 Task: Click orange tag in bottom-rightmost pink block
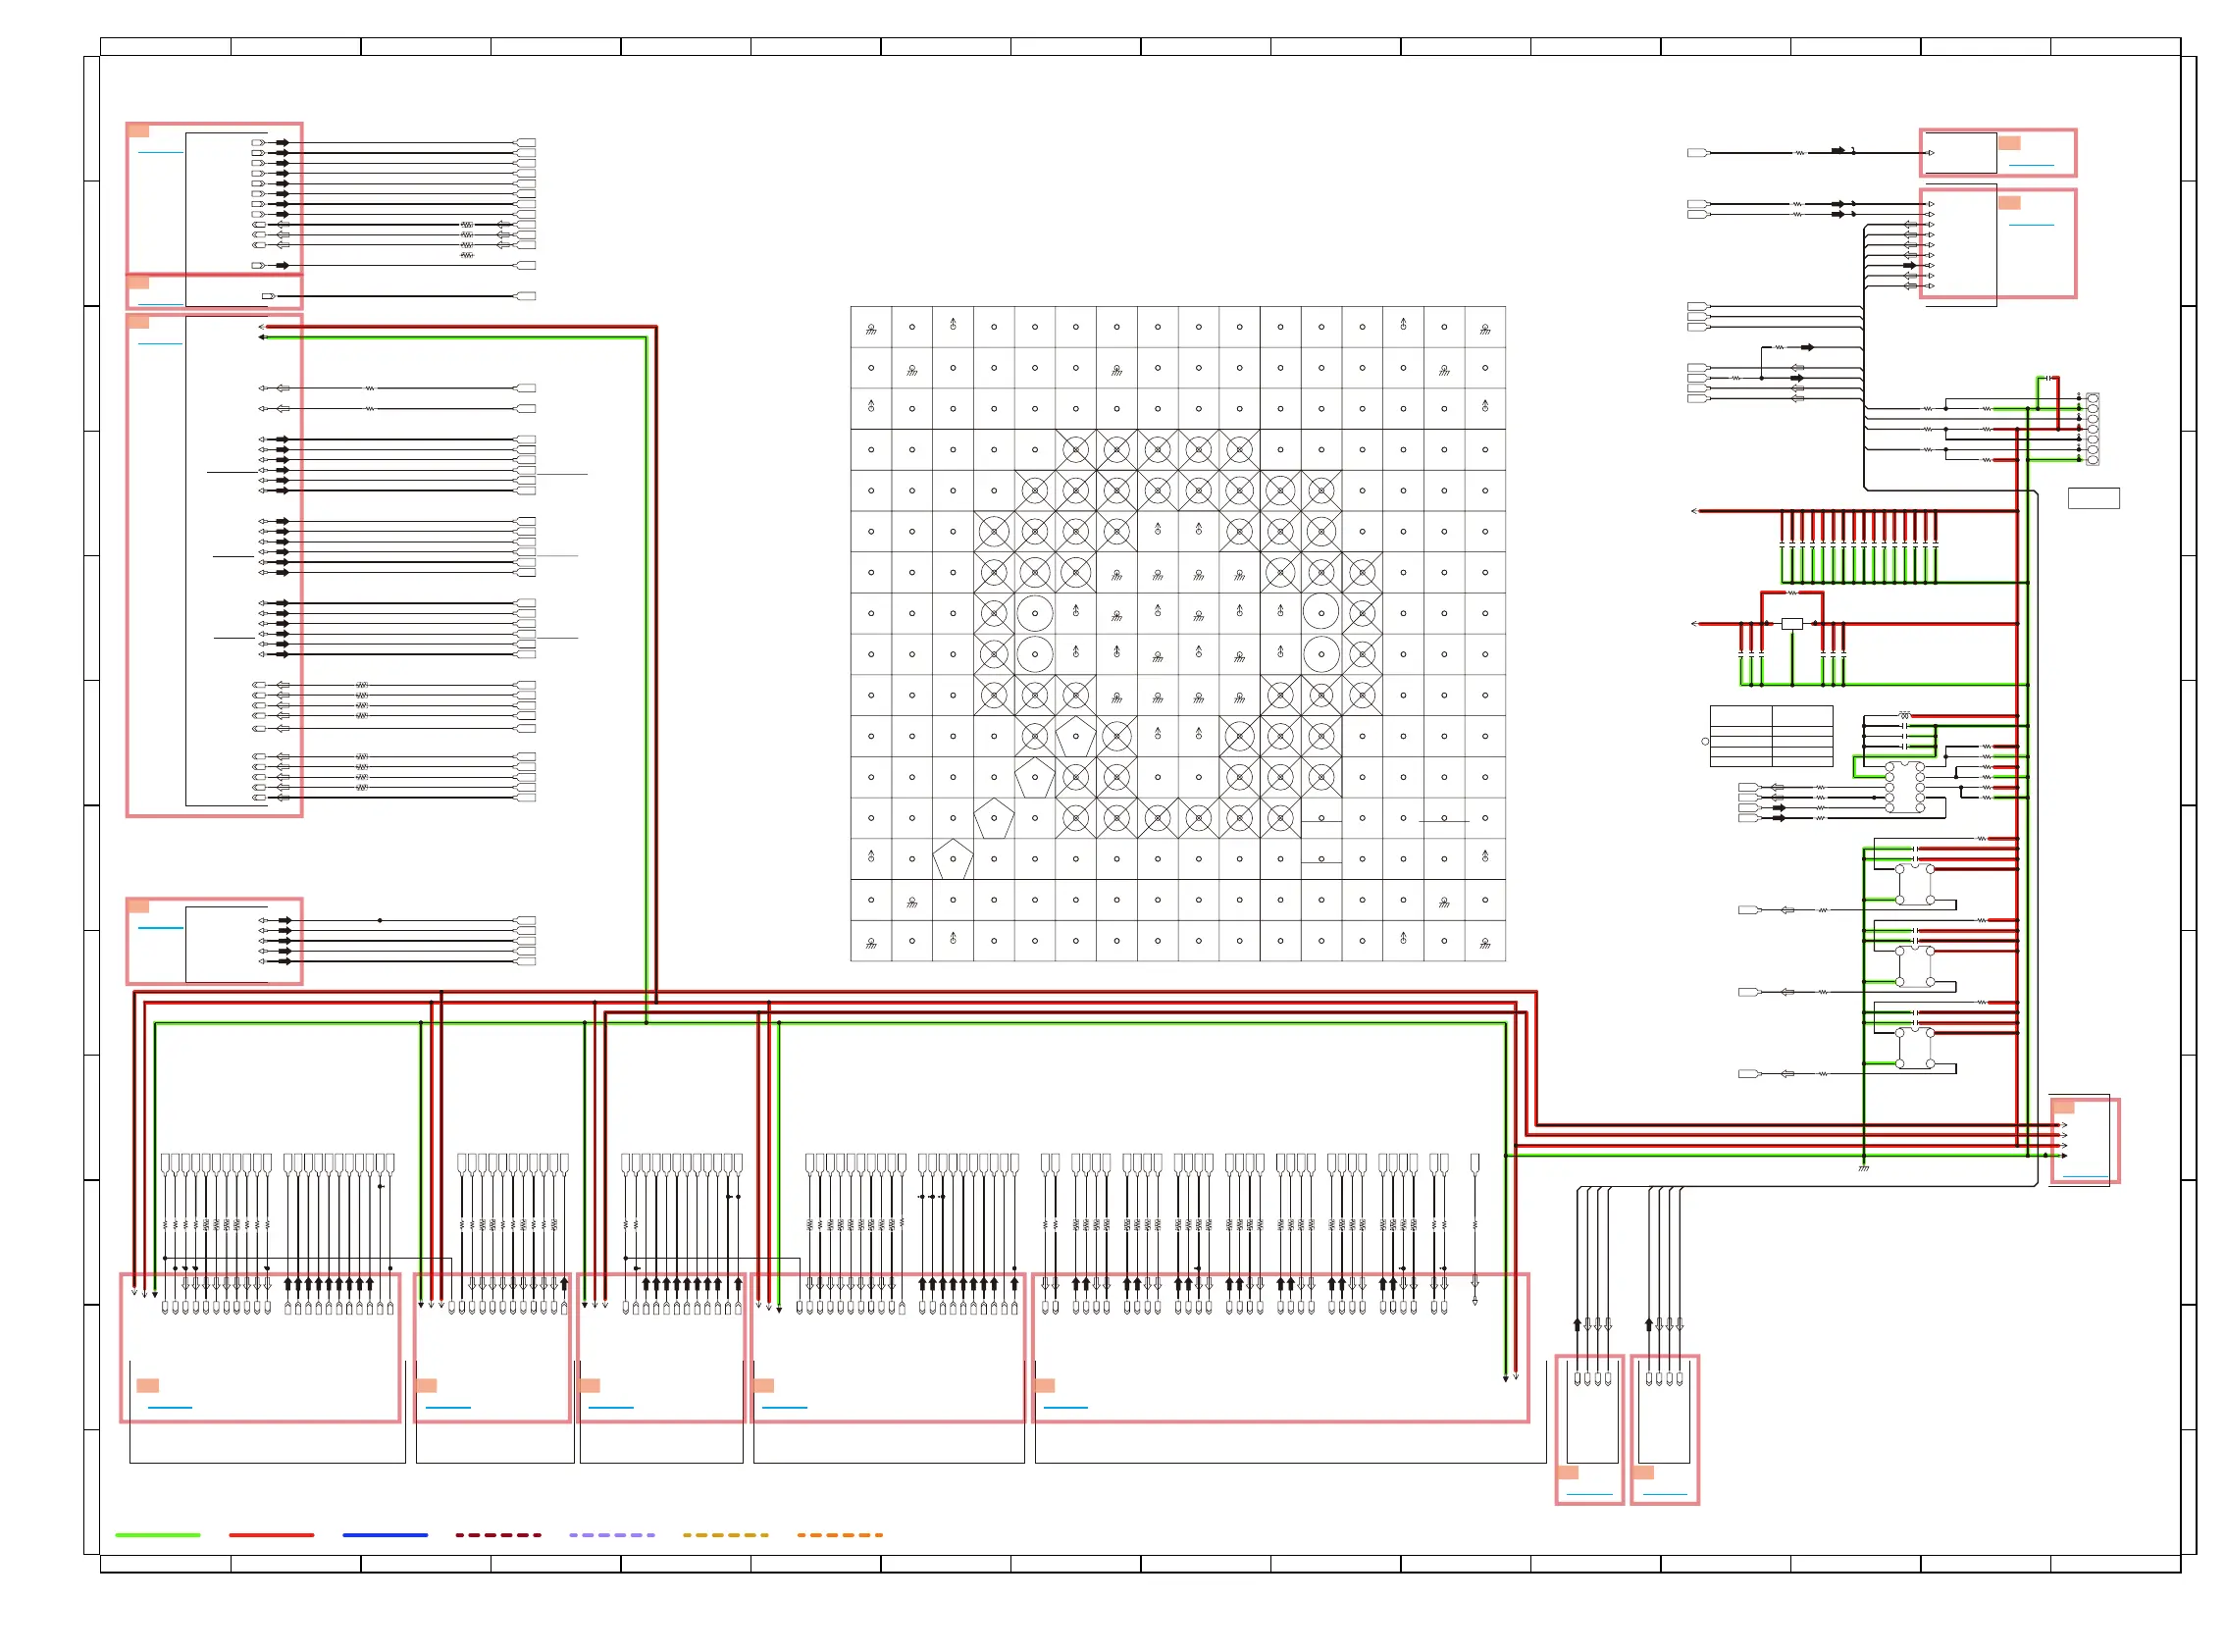[1643, 1472]
